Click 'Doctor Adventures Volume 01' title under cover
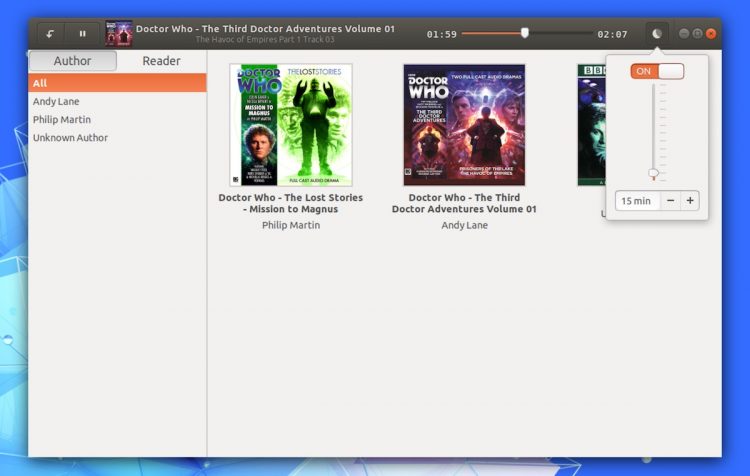Image resolution: width=750 pixels, height=476 pixels. pyautogui.click(x=464, y=209)
